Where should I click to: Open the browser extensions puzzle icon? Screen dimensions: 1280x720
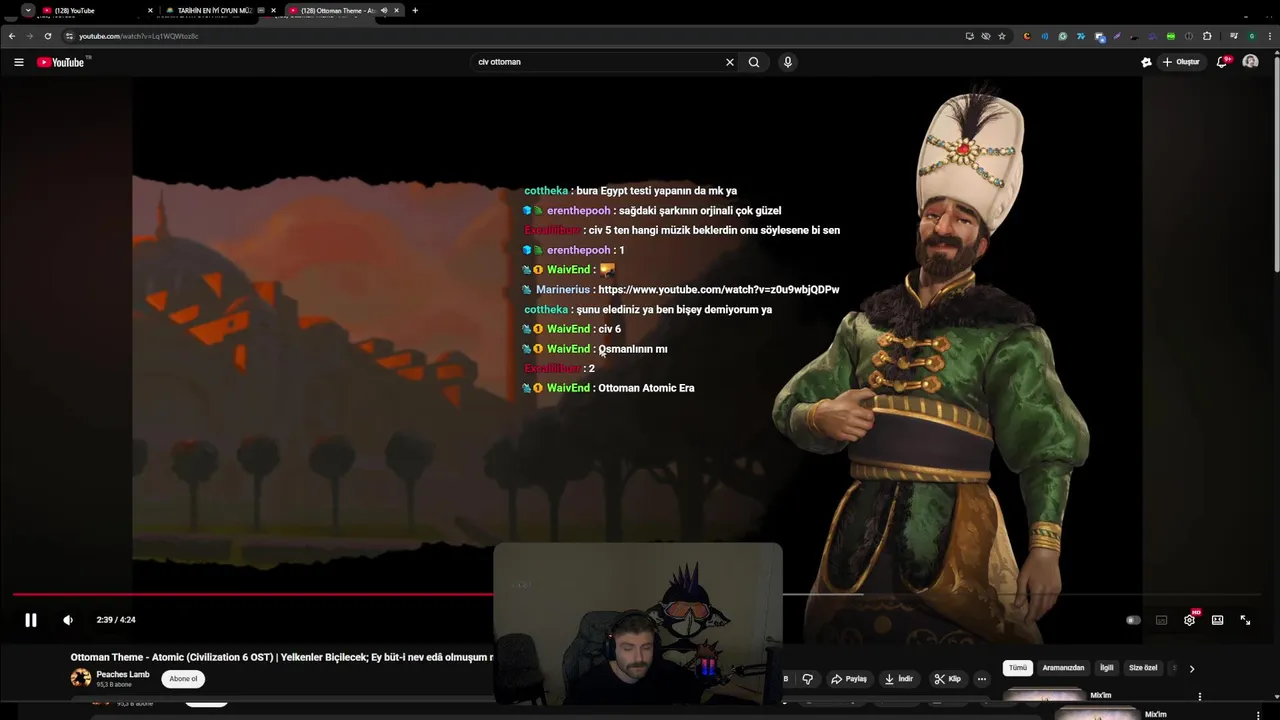click(x=1207, y=36)
